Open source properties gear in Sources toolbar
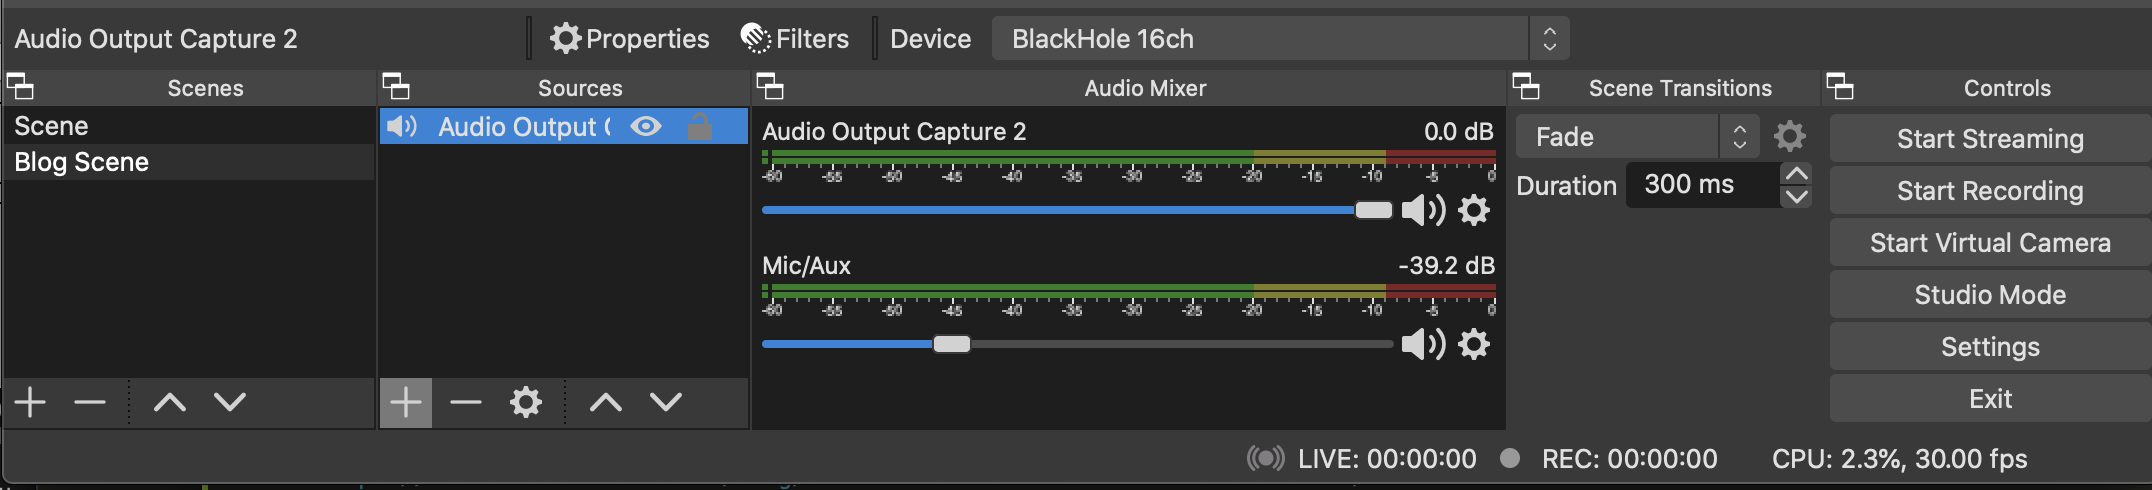Image resolution: width=2152 pixels, height=490 pixels. tap(526, 402)
